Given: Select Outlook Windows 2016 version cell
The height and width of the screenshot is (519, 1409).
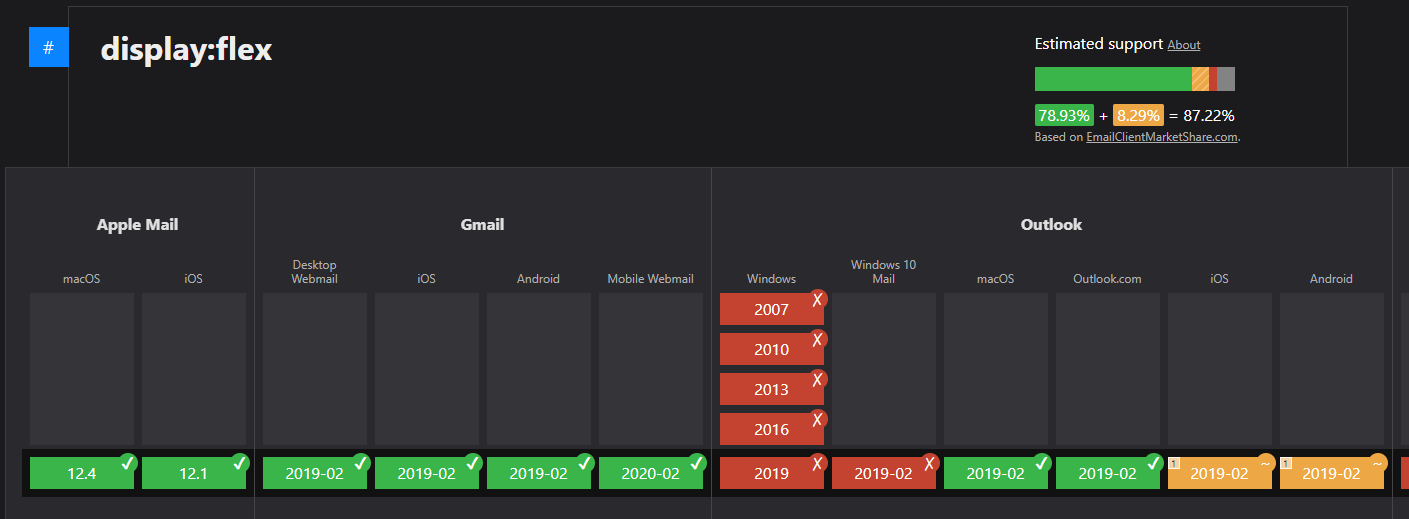Looking at the screenshot, I should point(770,430).
